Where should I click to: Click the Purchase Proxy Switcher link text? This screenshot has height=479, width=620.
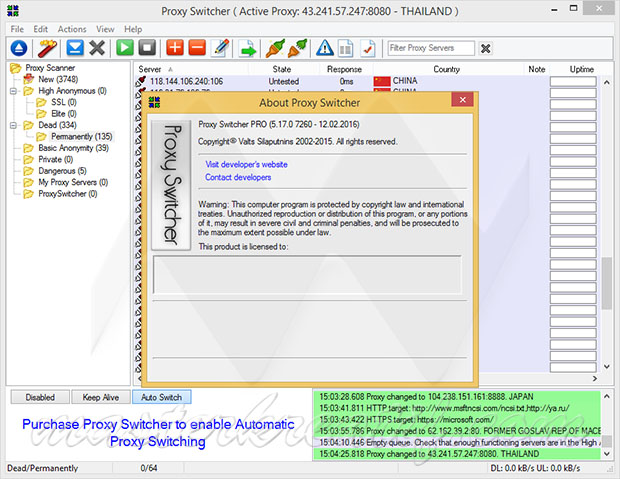pos(158,433)
